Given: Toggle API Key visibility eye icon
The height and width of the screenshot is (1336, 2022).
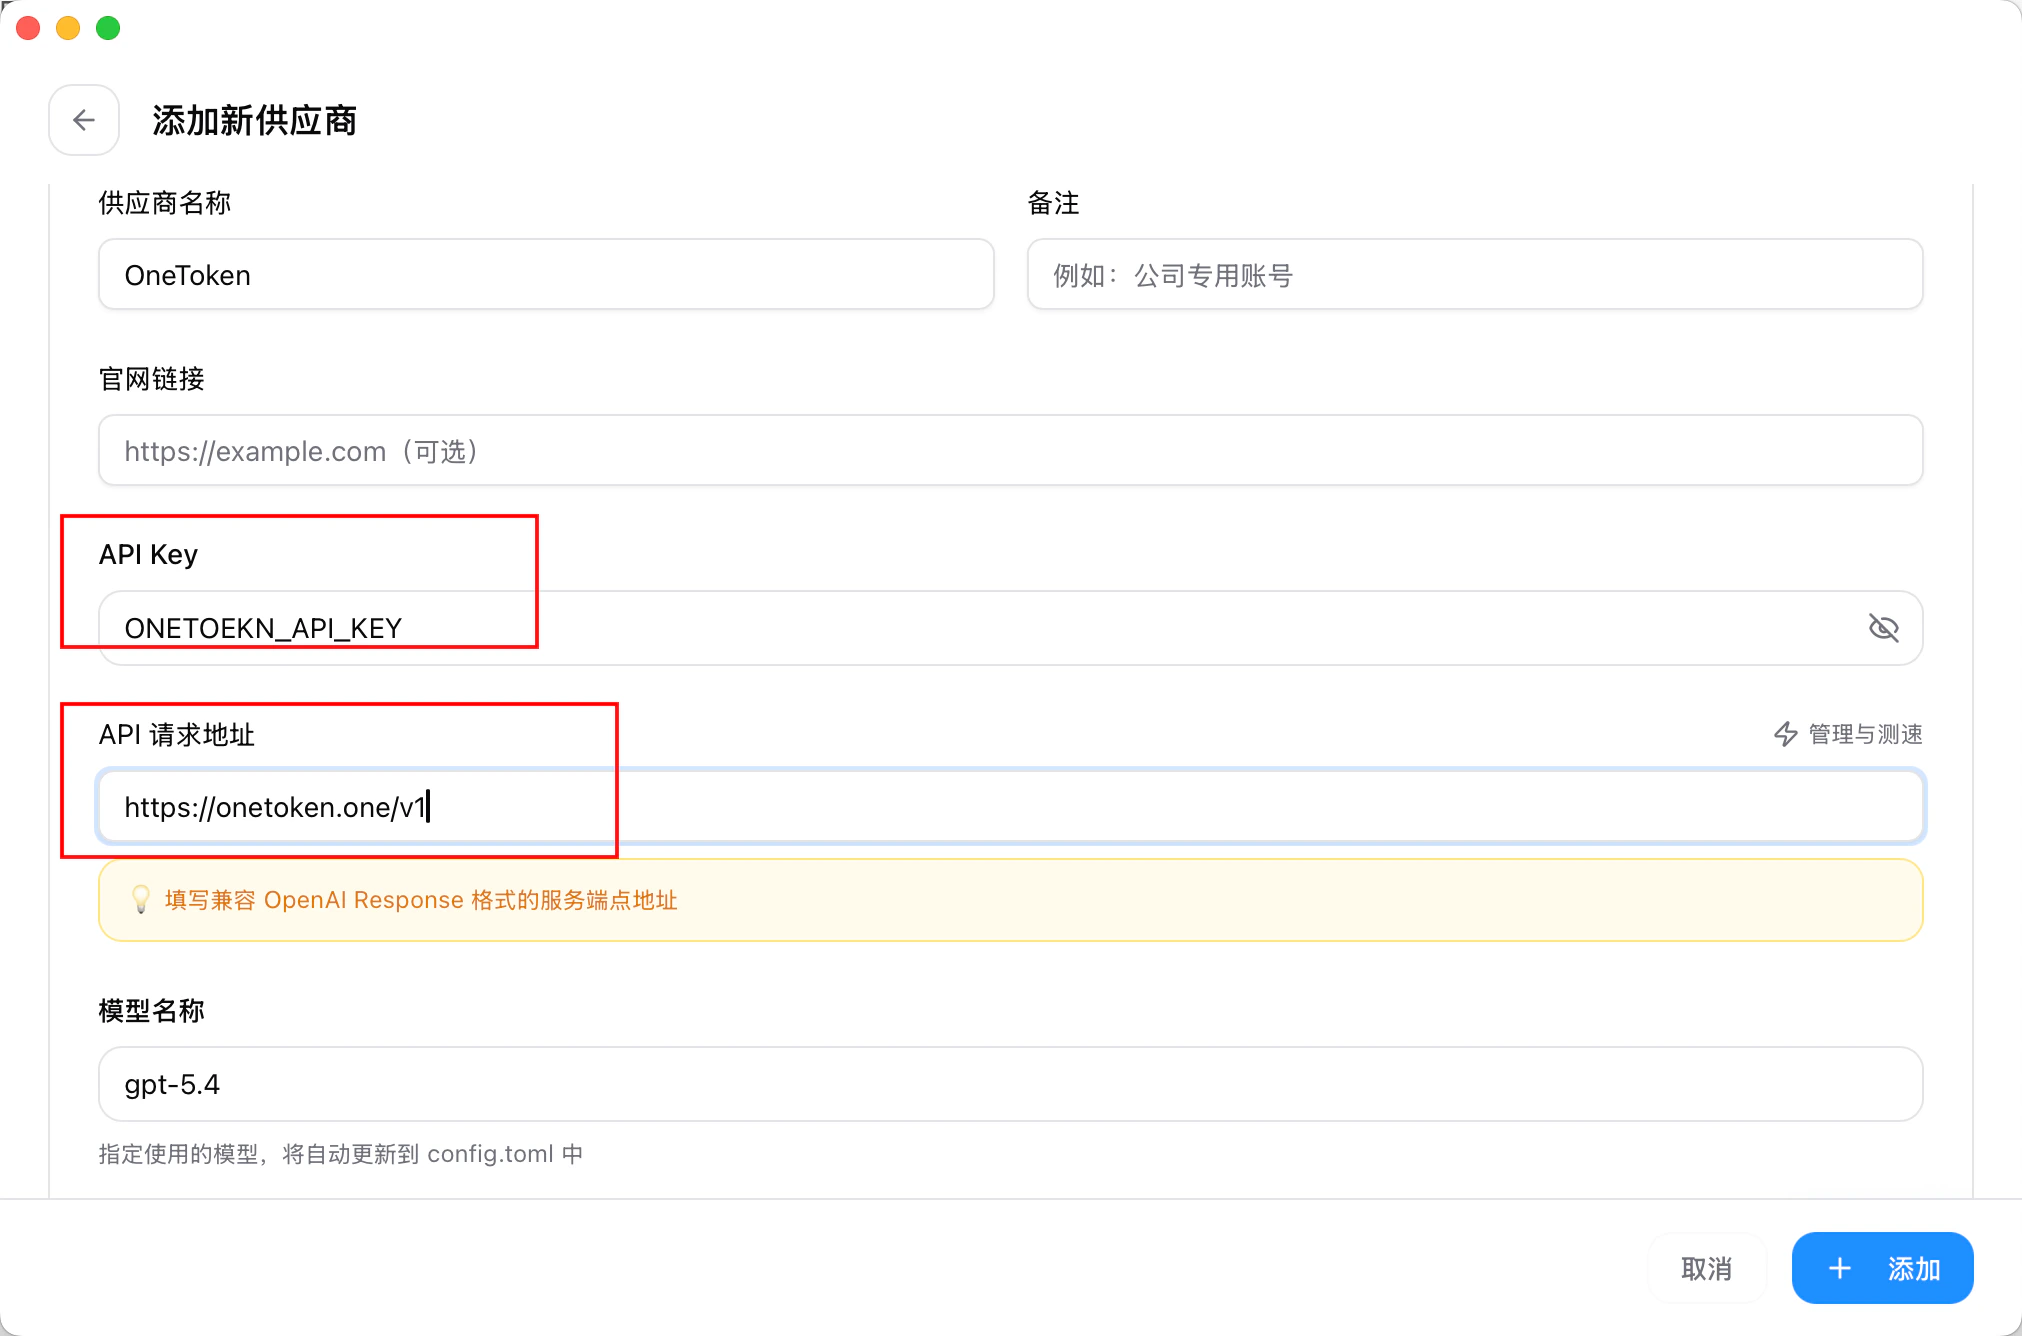Looking at the screenshot, I should (x=1883, y=628).
